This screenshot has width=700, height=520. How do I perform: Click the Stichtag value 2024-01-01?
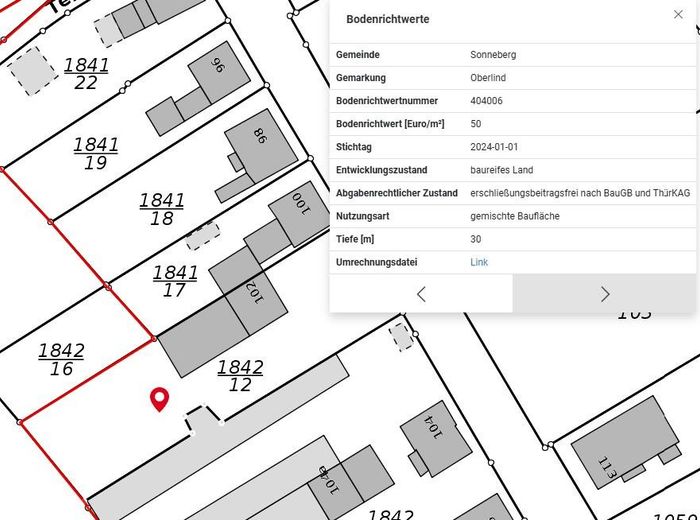[x=494, y=147]
